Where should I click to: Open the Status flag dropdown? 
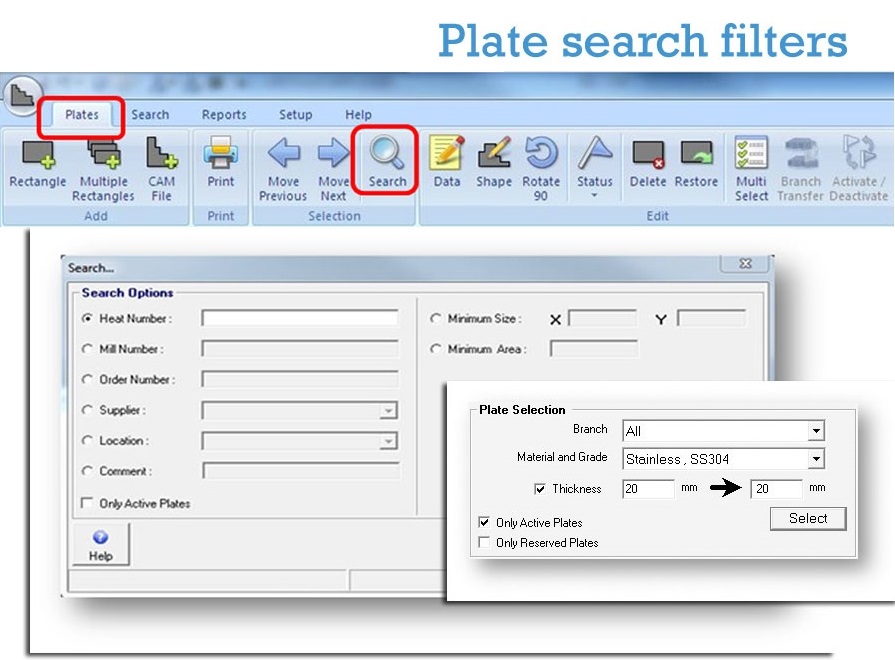pos(595,166)
